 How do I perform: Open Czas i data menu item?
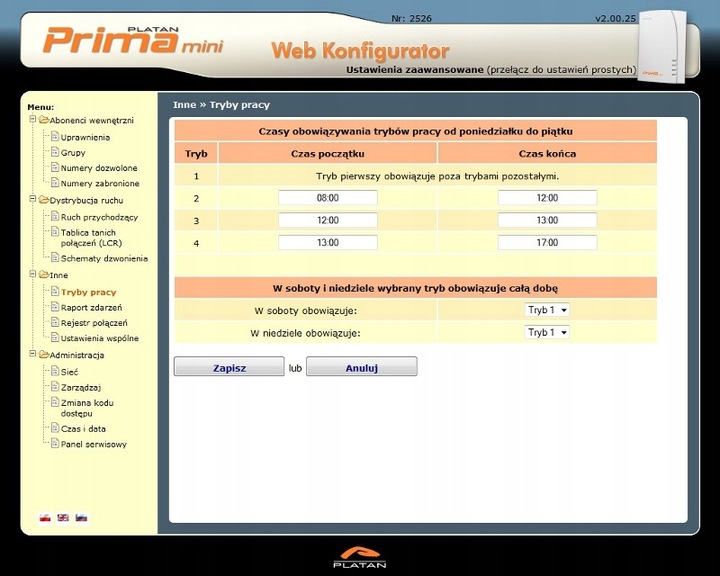[83, 429]
